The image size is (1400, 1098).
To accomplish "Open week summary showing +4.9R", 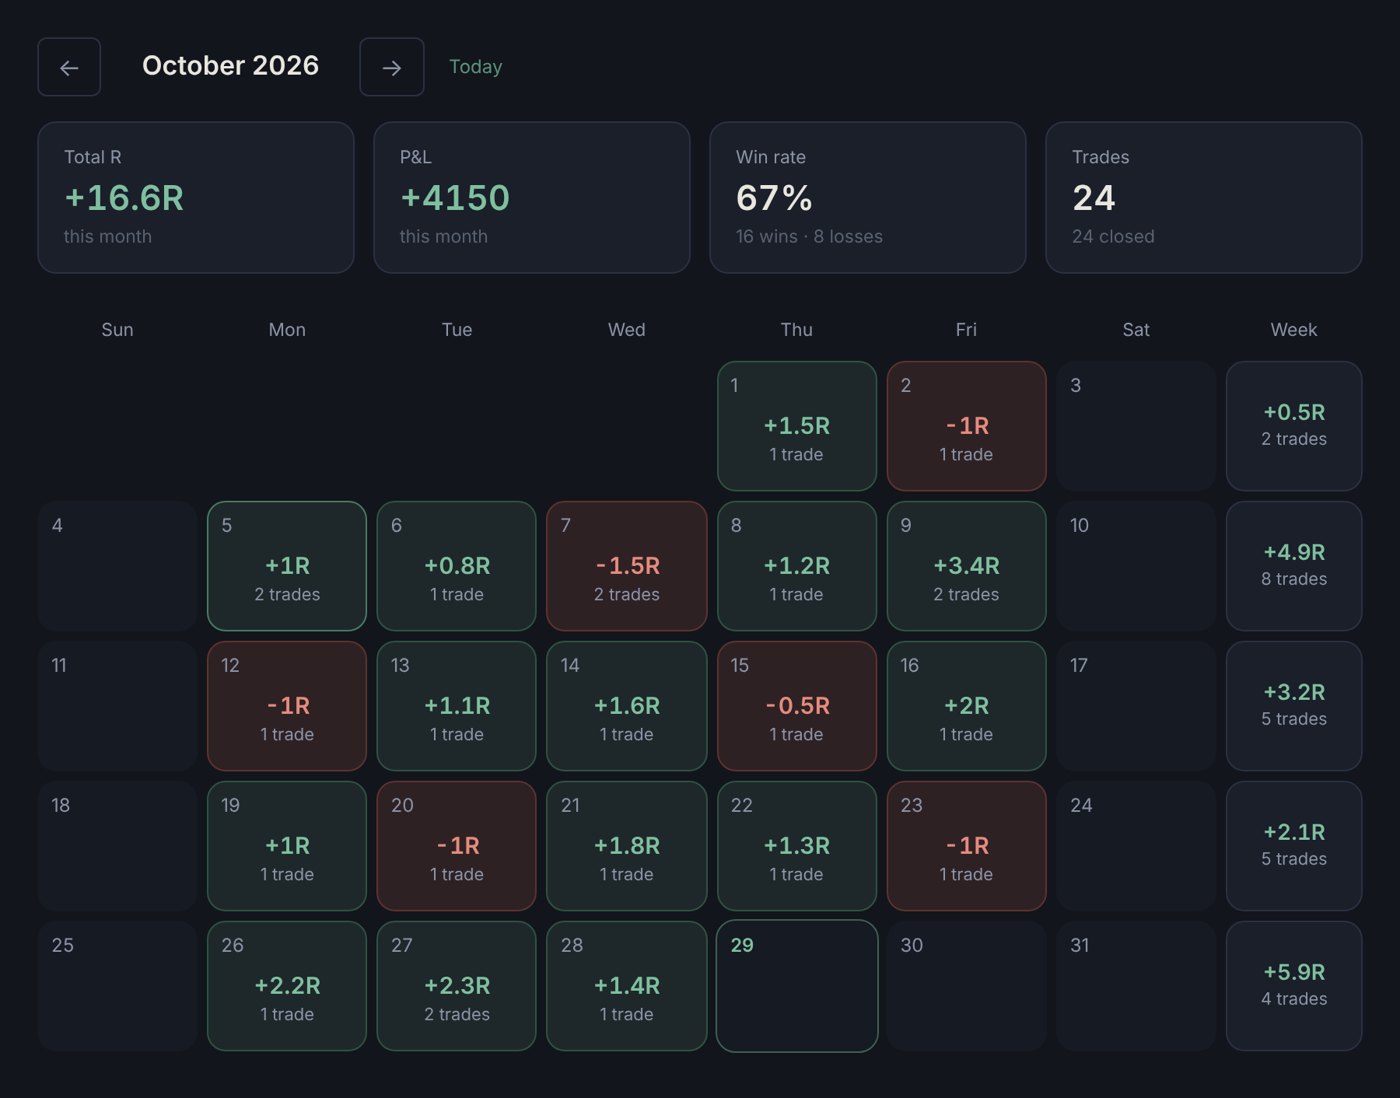I will pos(1294,566).
